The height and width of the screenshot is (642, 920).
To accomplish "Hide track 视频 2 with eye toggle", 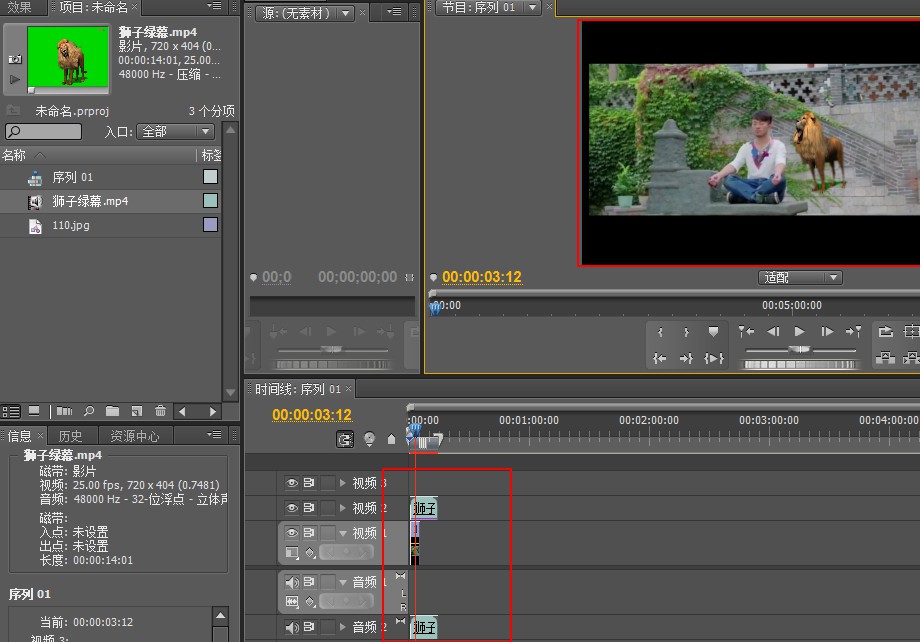I will point(292,508).
